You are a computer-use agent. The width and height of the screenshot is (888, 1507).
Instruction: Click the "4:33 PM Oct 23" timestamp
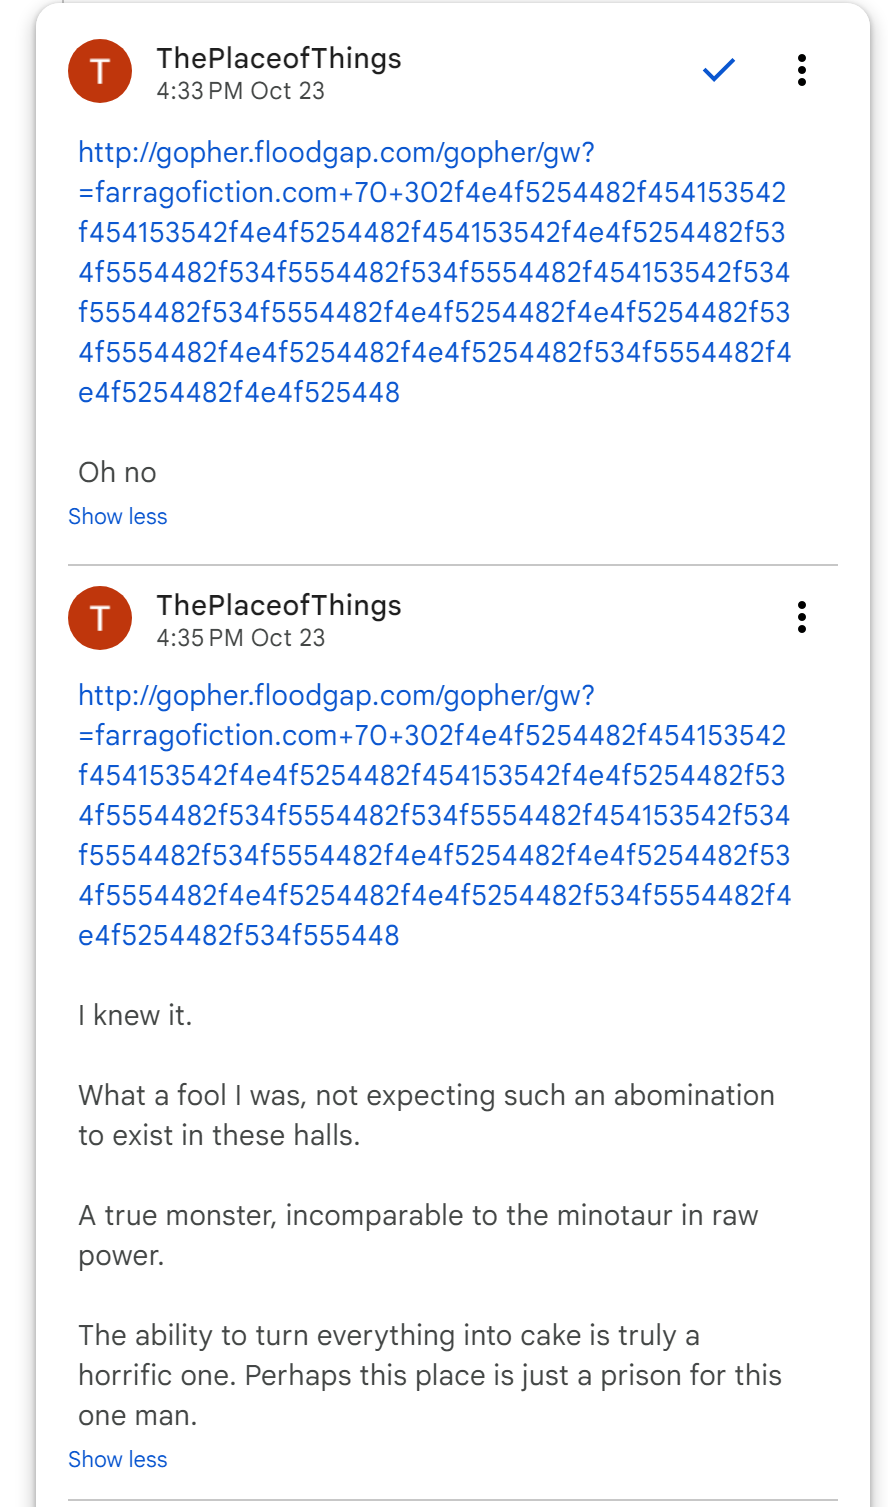coord(240,91)
